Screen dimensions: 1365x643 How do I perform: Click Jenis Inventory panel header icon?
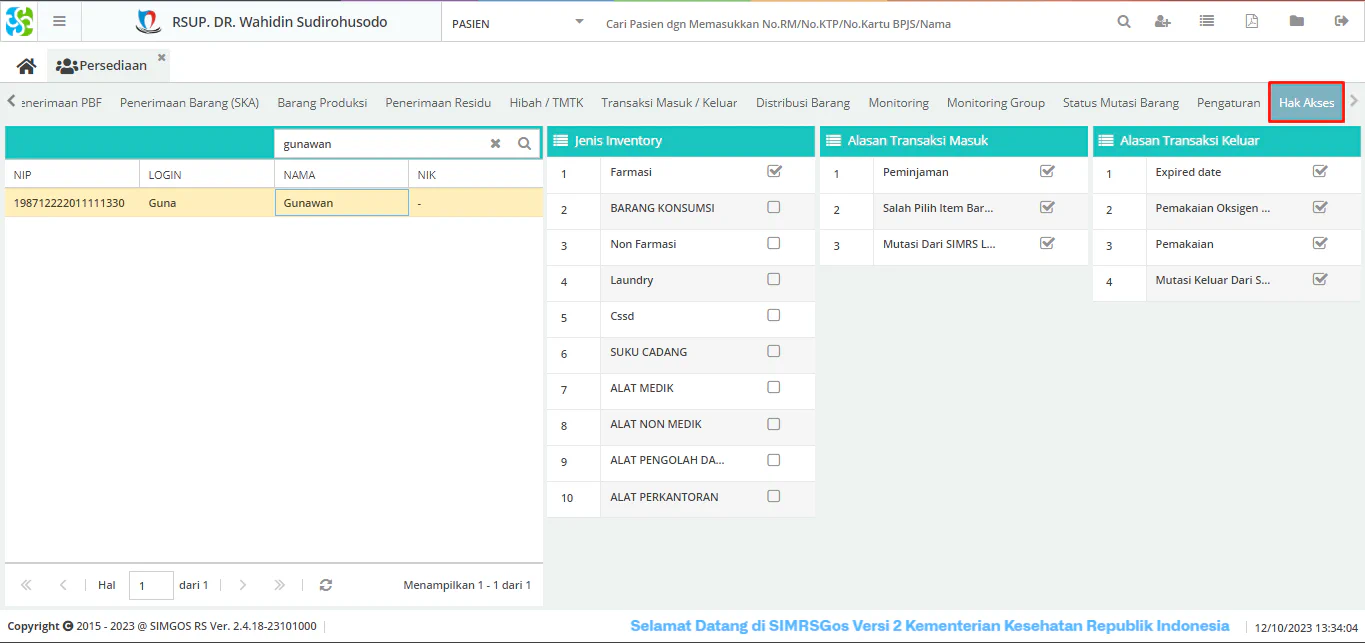tap(561, 141)
